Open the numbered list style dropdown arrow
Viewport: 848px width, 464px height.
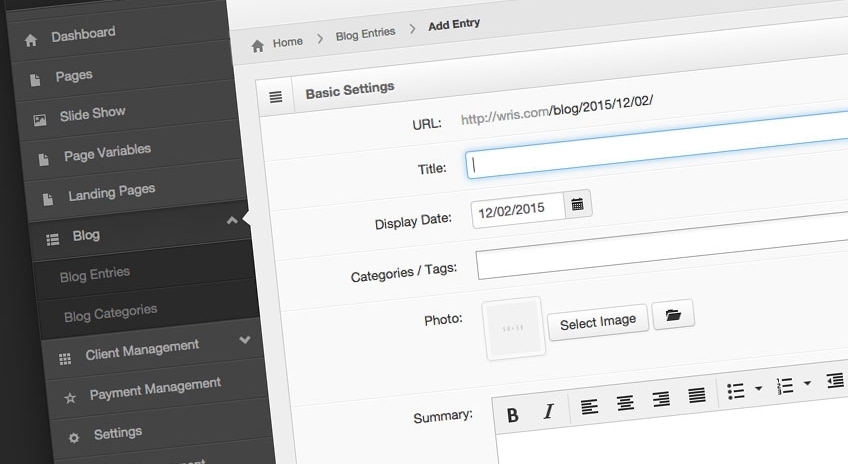(807, 383)
